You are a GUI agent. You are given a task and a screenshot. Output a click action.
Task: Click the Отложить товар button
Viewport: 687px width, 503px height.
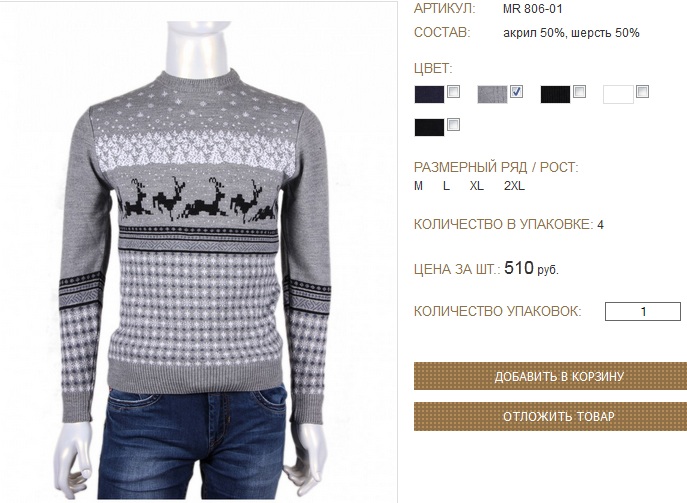click(x=550, y=416)
